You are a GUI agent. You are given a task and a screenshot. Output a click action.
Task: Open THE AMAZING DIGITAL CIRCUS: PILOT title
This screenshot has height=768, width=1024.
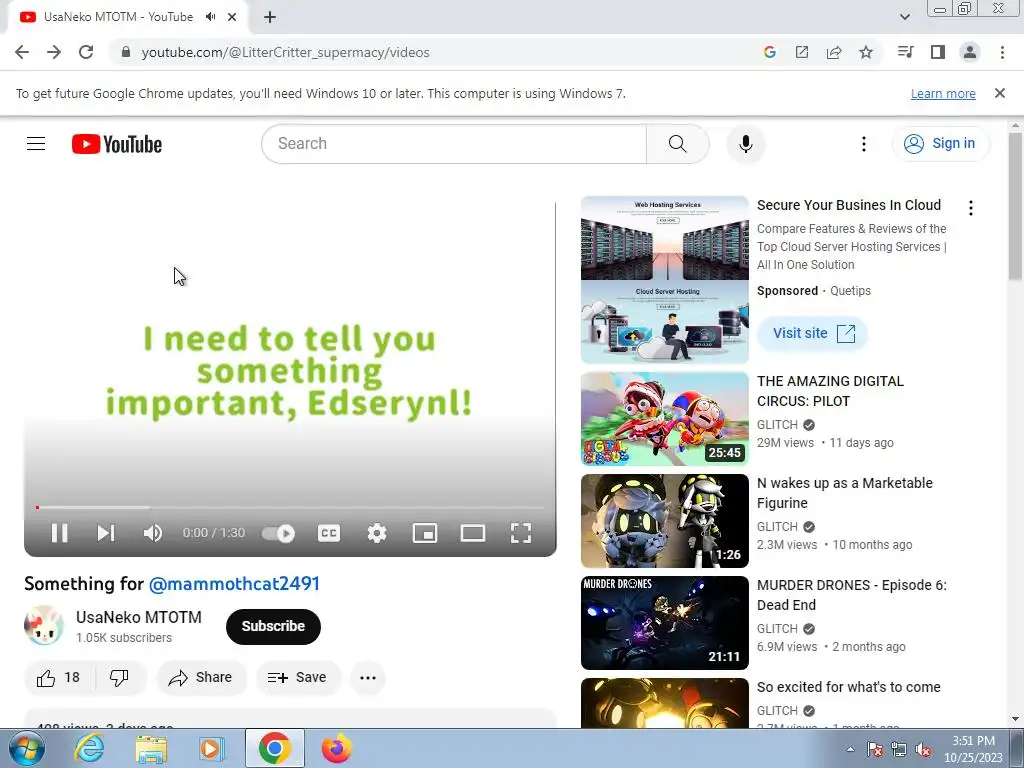pyautogui.click(x=830, y=391)
